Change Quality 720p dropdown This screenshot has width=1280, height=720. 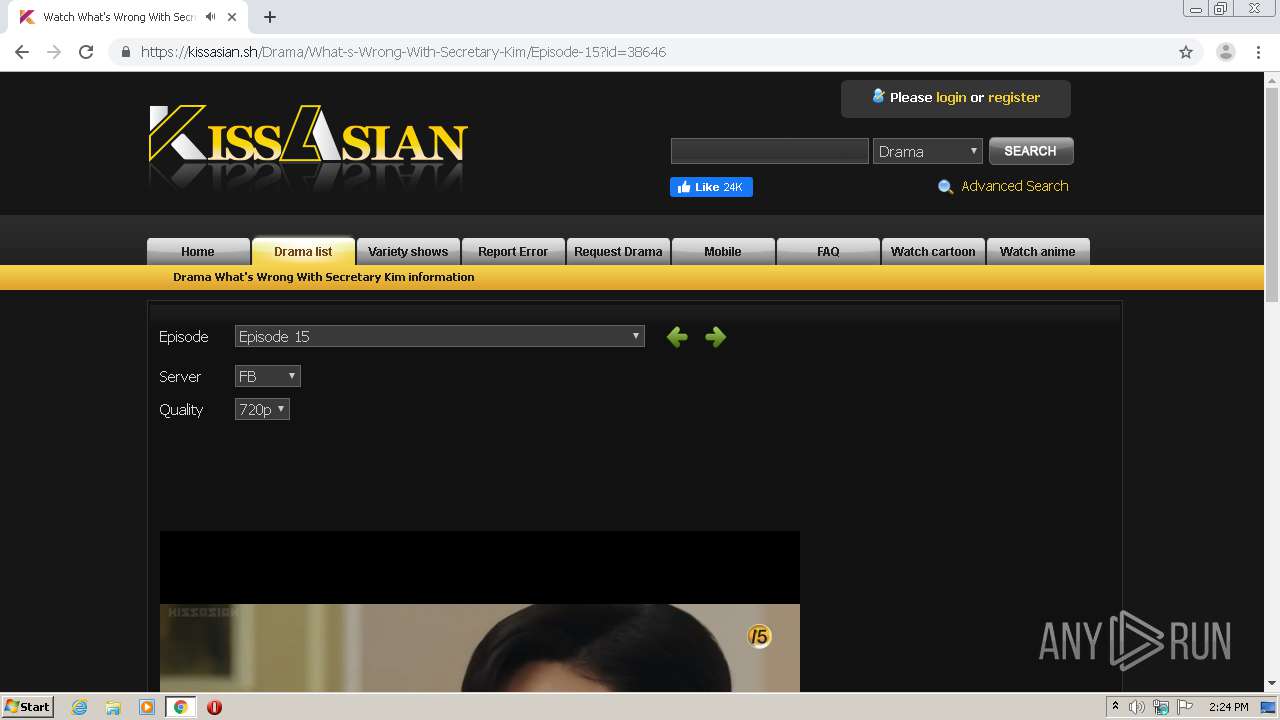pyautogui.click(x=262, y=409)
